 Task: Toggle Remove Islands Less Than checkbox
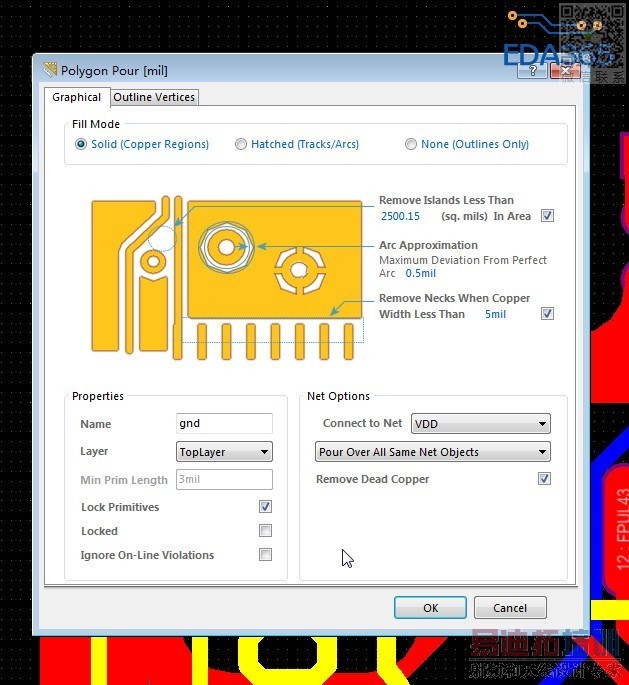pyautogui.click(x=547, y=215)
